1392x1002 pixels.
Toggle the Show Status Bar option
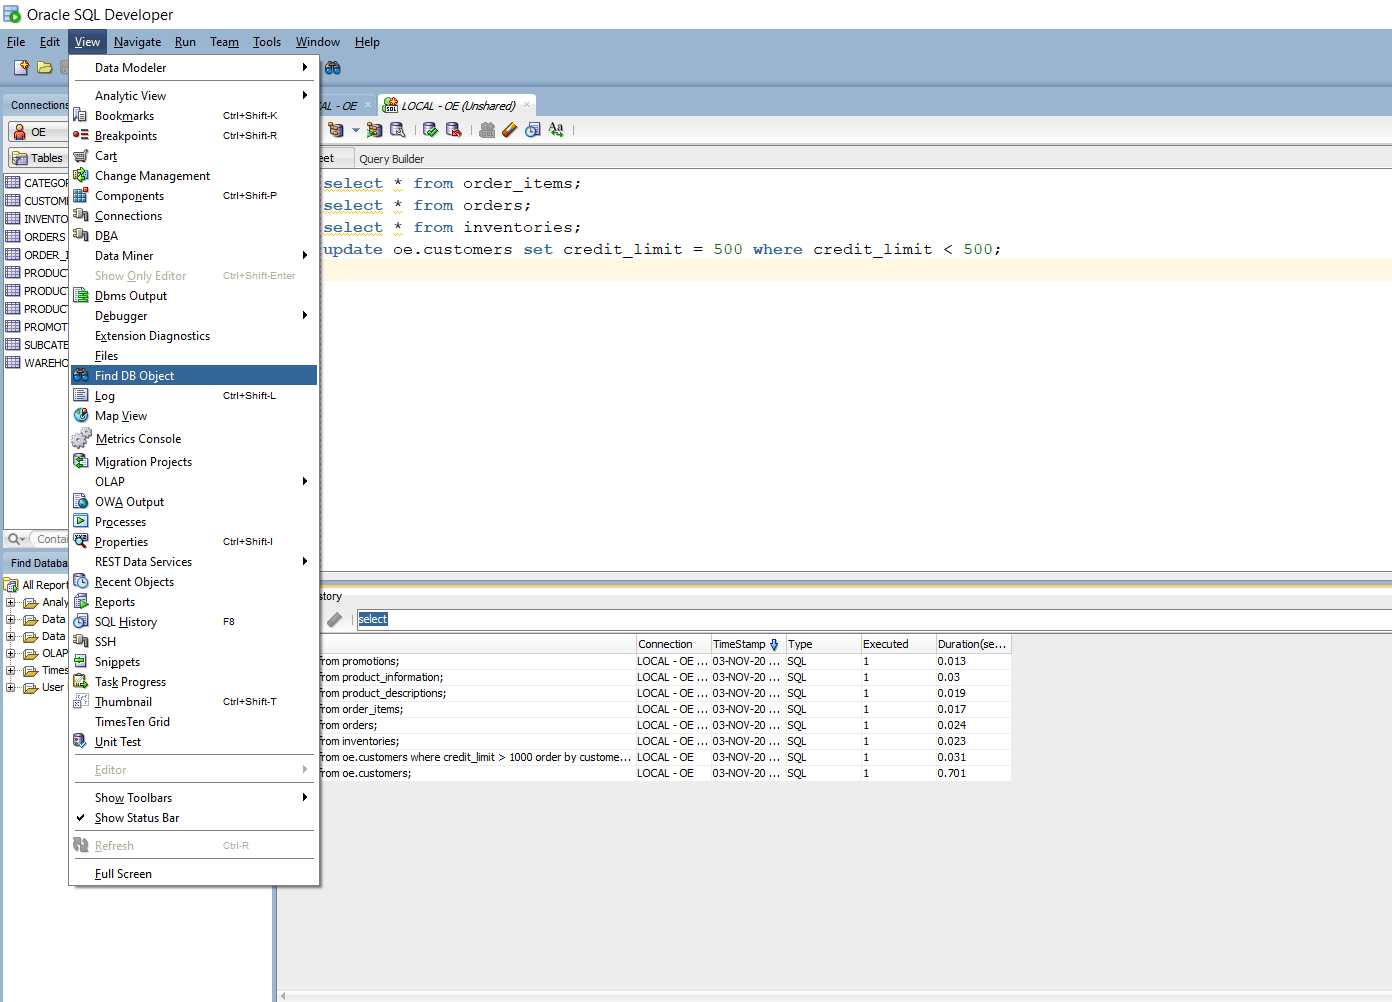pyautogui.click(x=194, y=818)
